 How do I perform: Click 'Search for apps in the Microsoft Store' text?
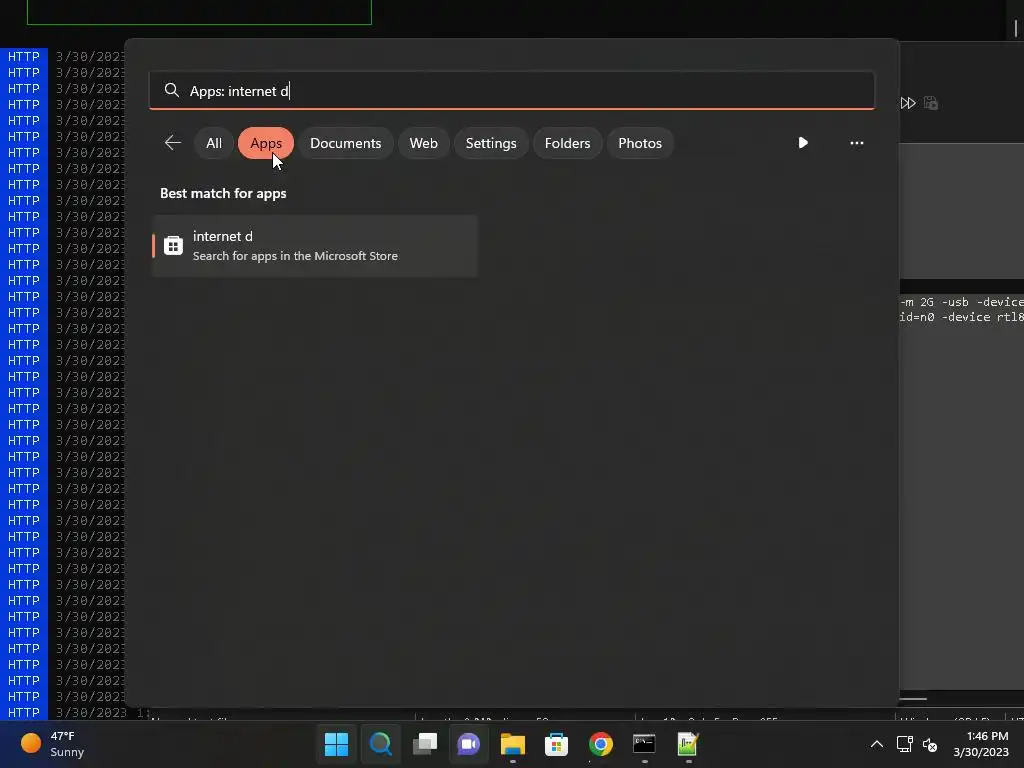(295, 256)
